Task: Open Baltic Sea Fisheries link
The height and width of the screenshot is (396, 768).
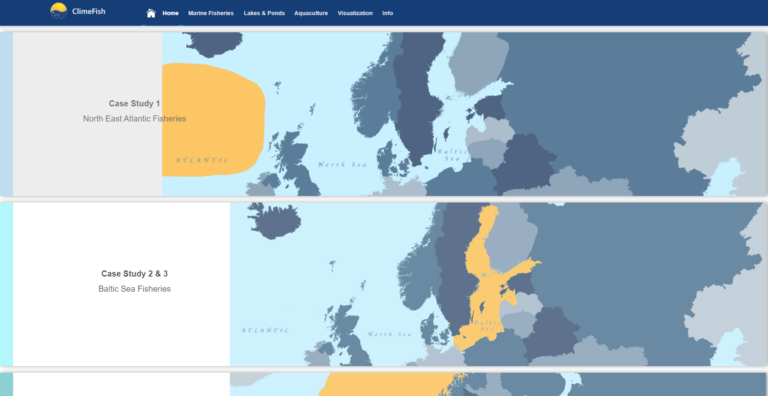Action: pos(134,289)
